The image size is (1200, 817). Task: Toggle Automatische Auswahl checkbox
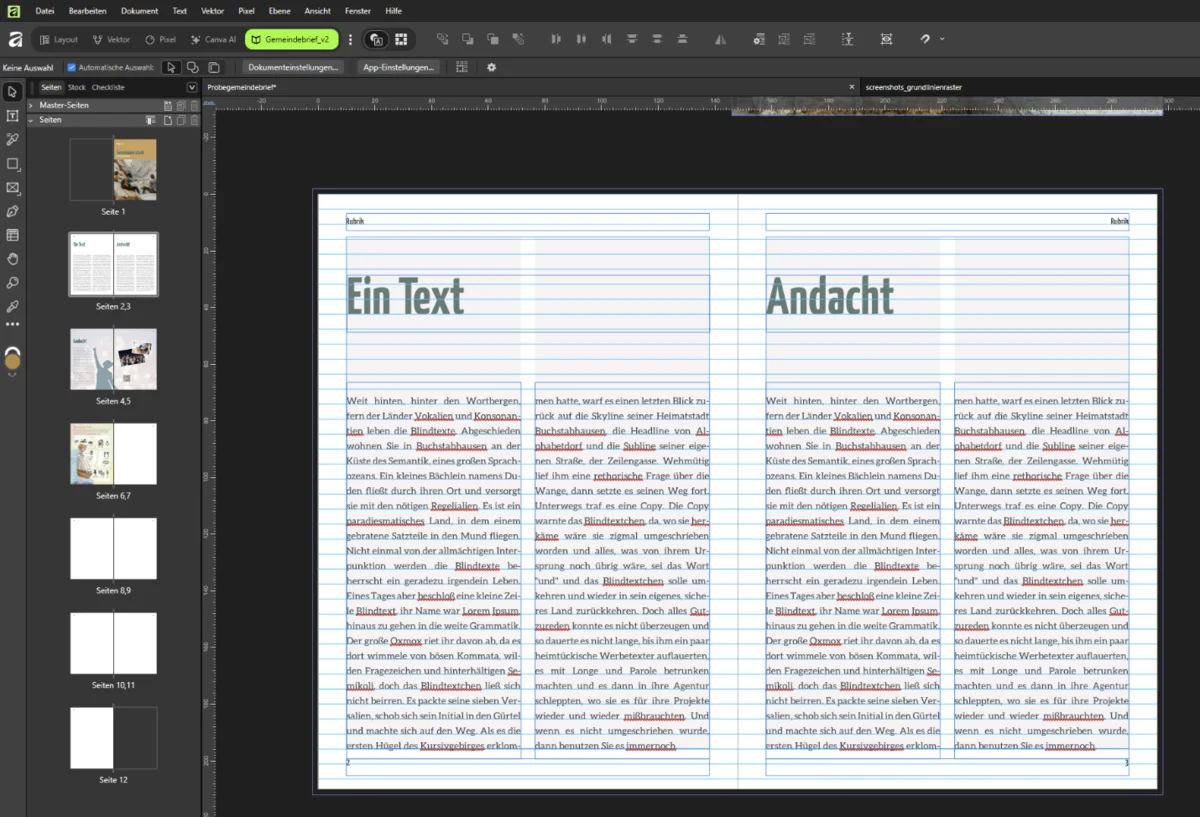(x=71, y=68)
